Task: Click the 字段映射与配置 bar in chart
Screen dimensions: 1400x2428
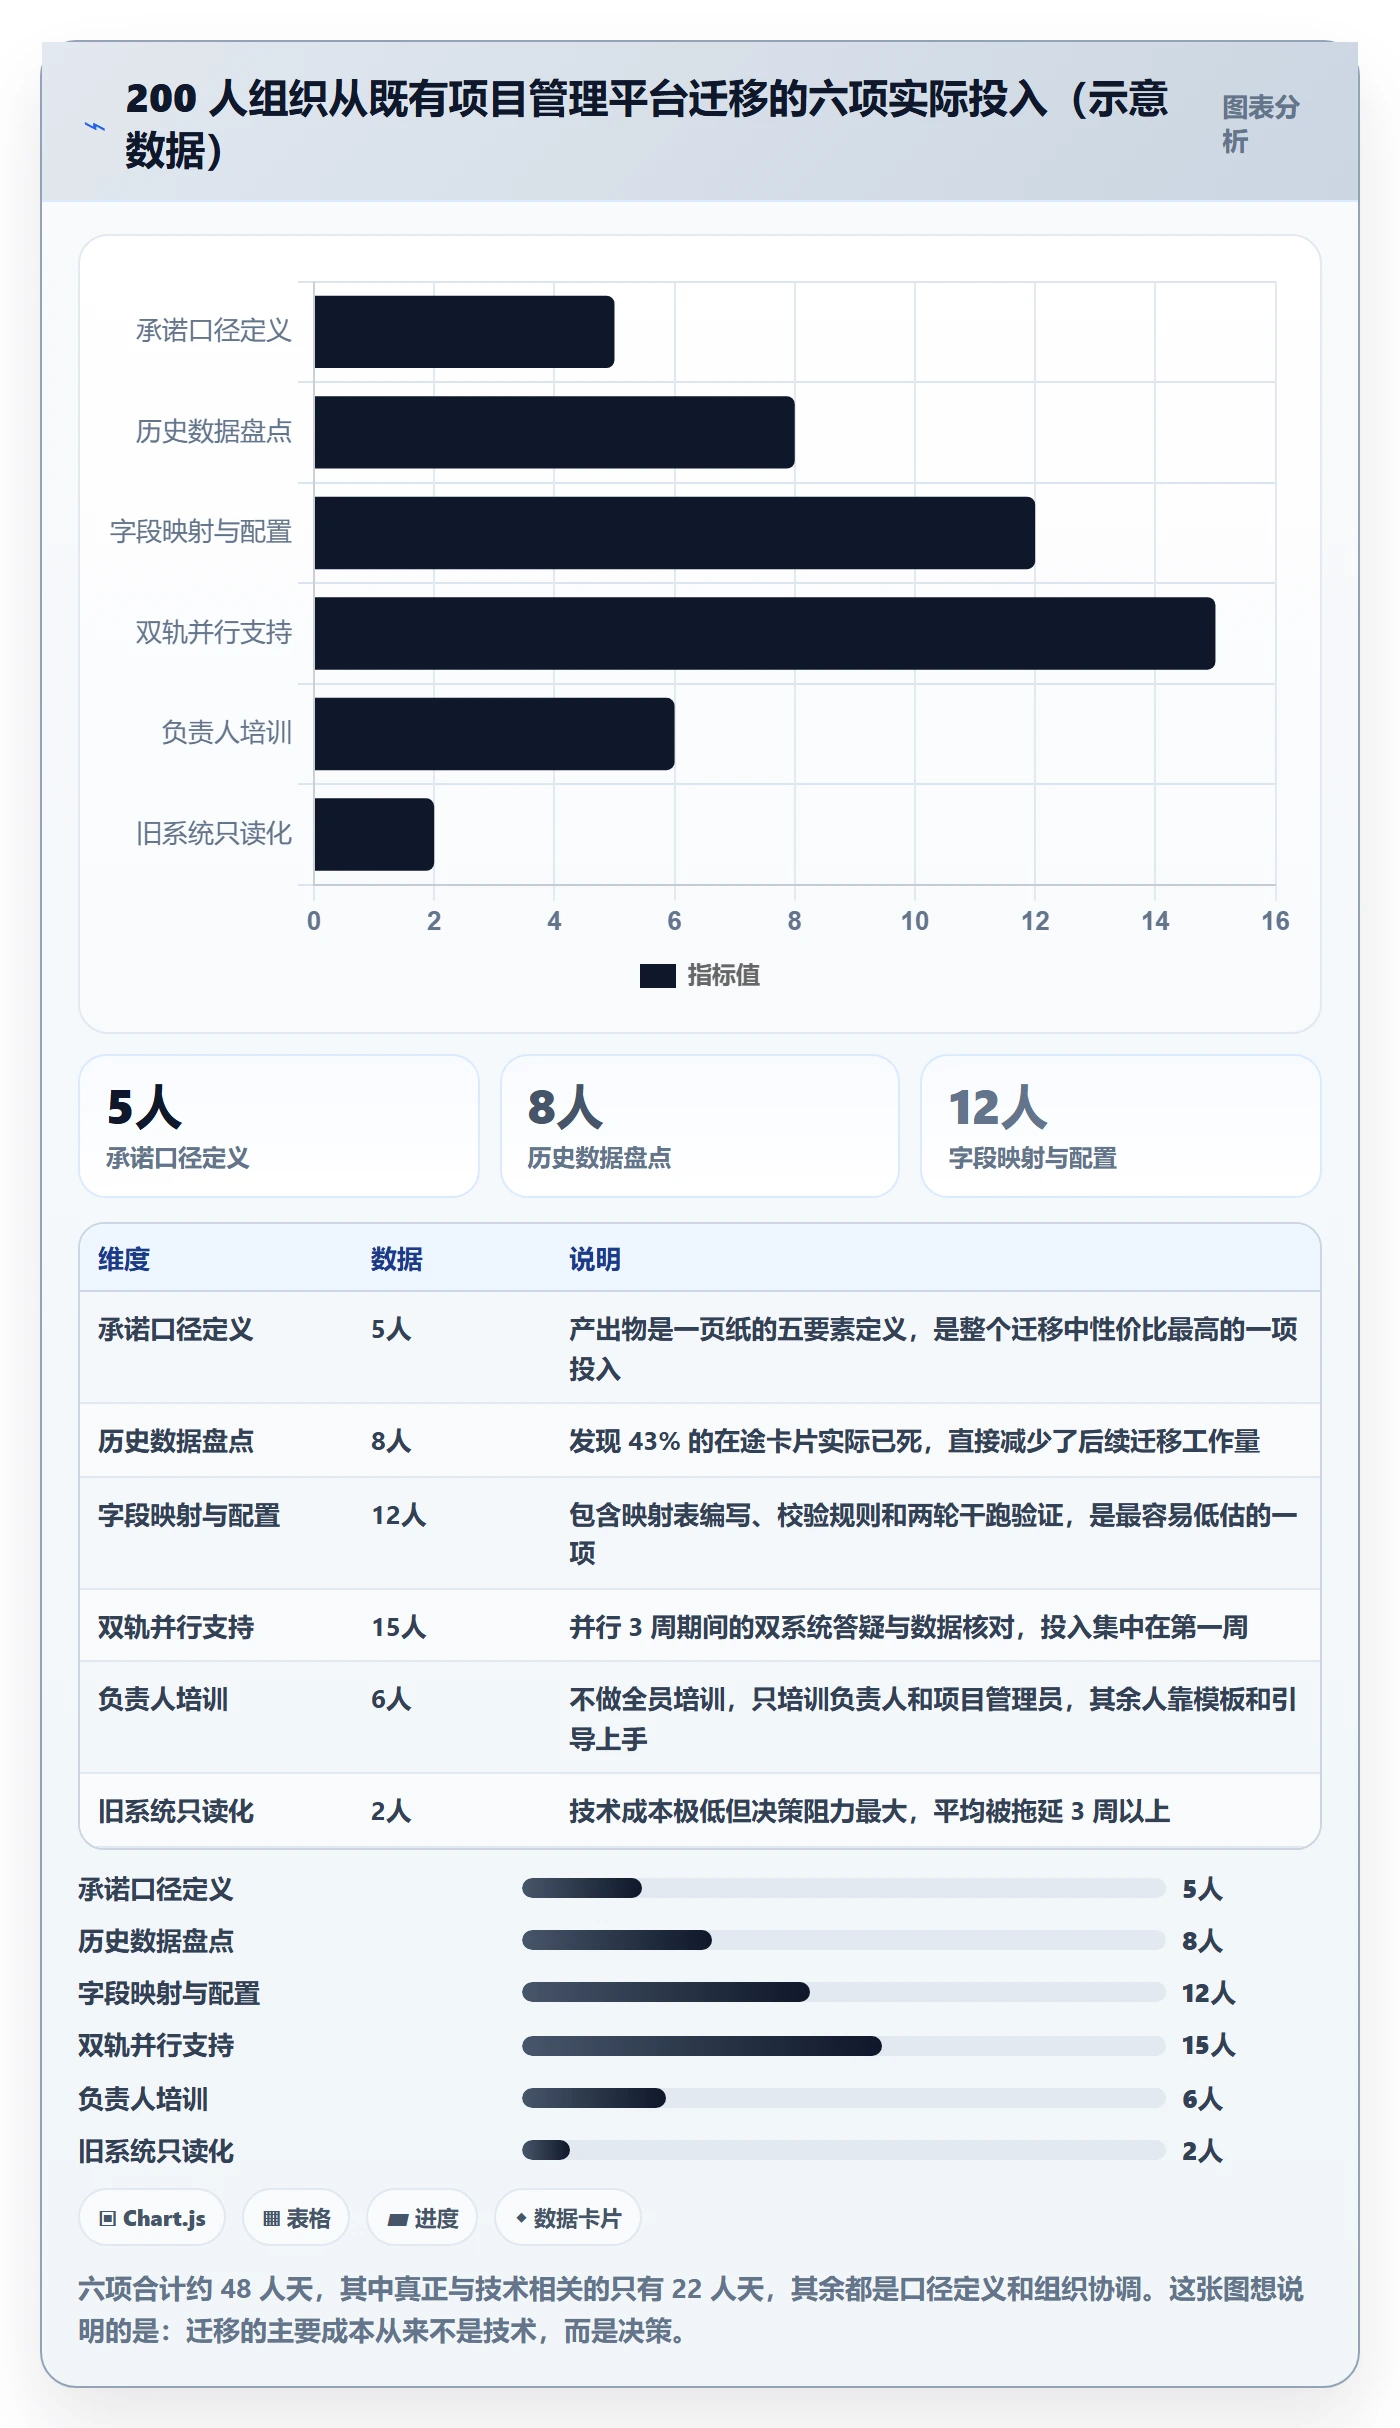Action: pos(674,533)
